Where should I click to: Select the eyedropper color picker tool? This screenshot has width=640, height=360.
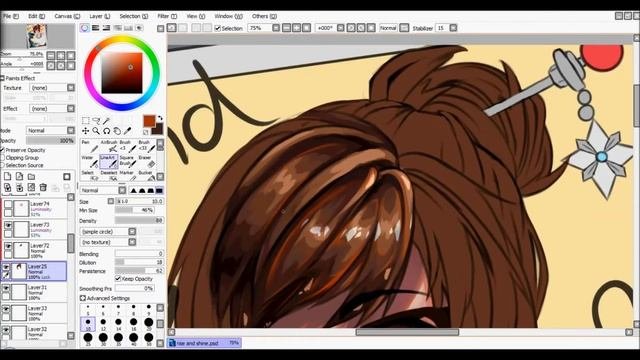click(128, 131)
